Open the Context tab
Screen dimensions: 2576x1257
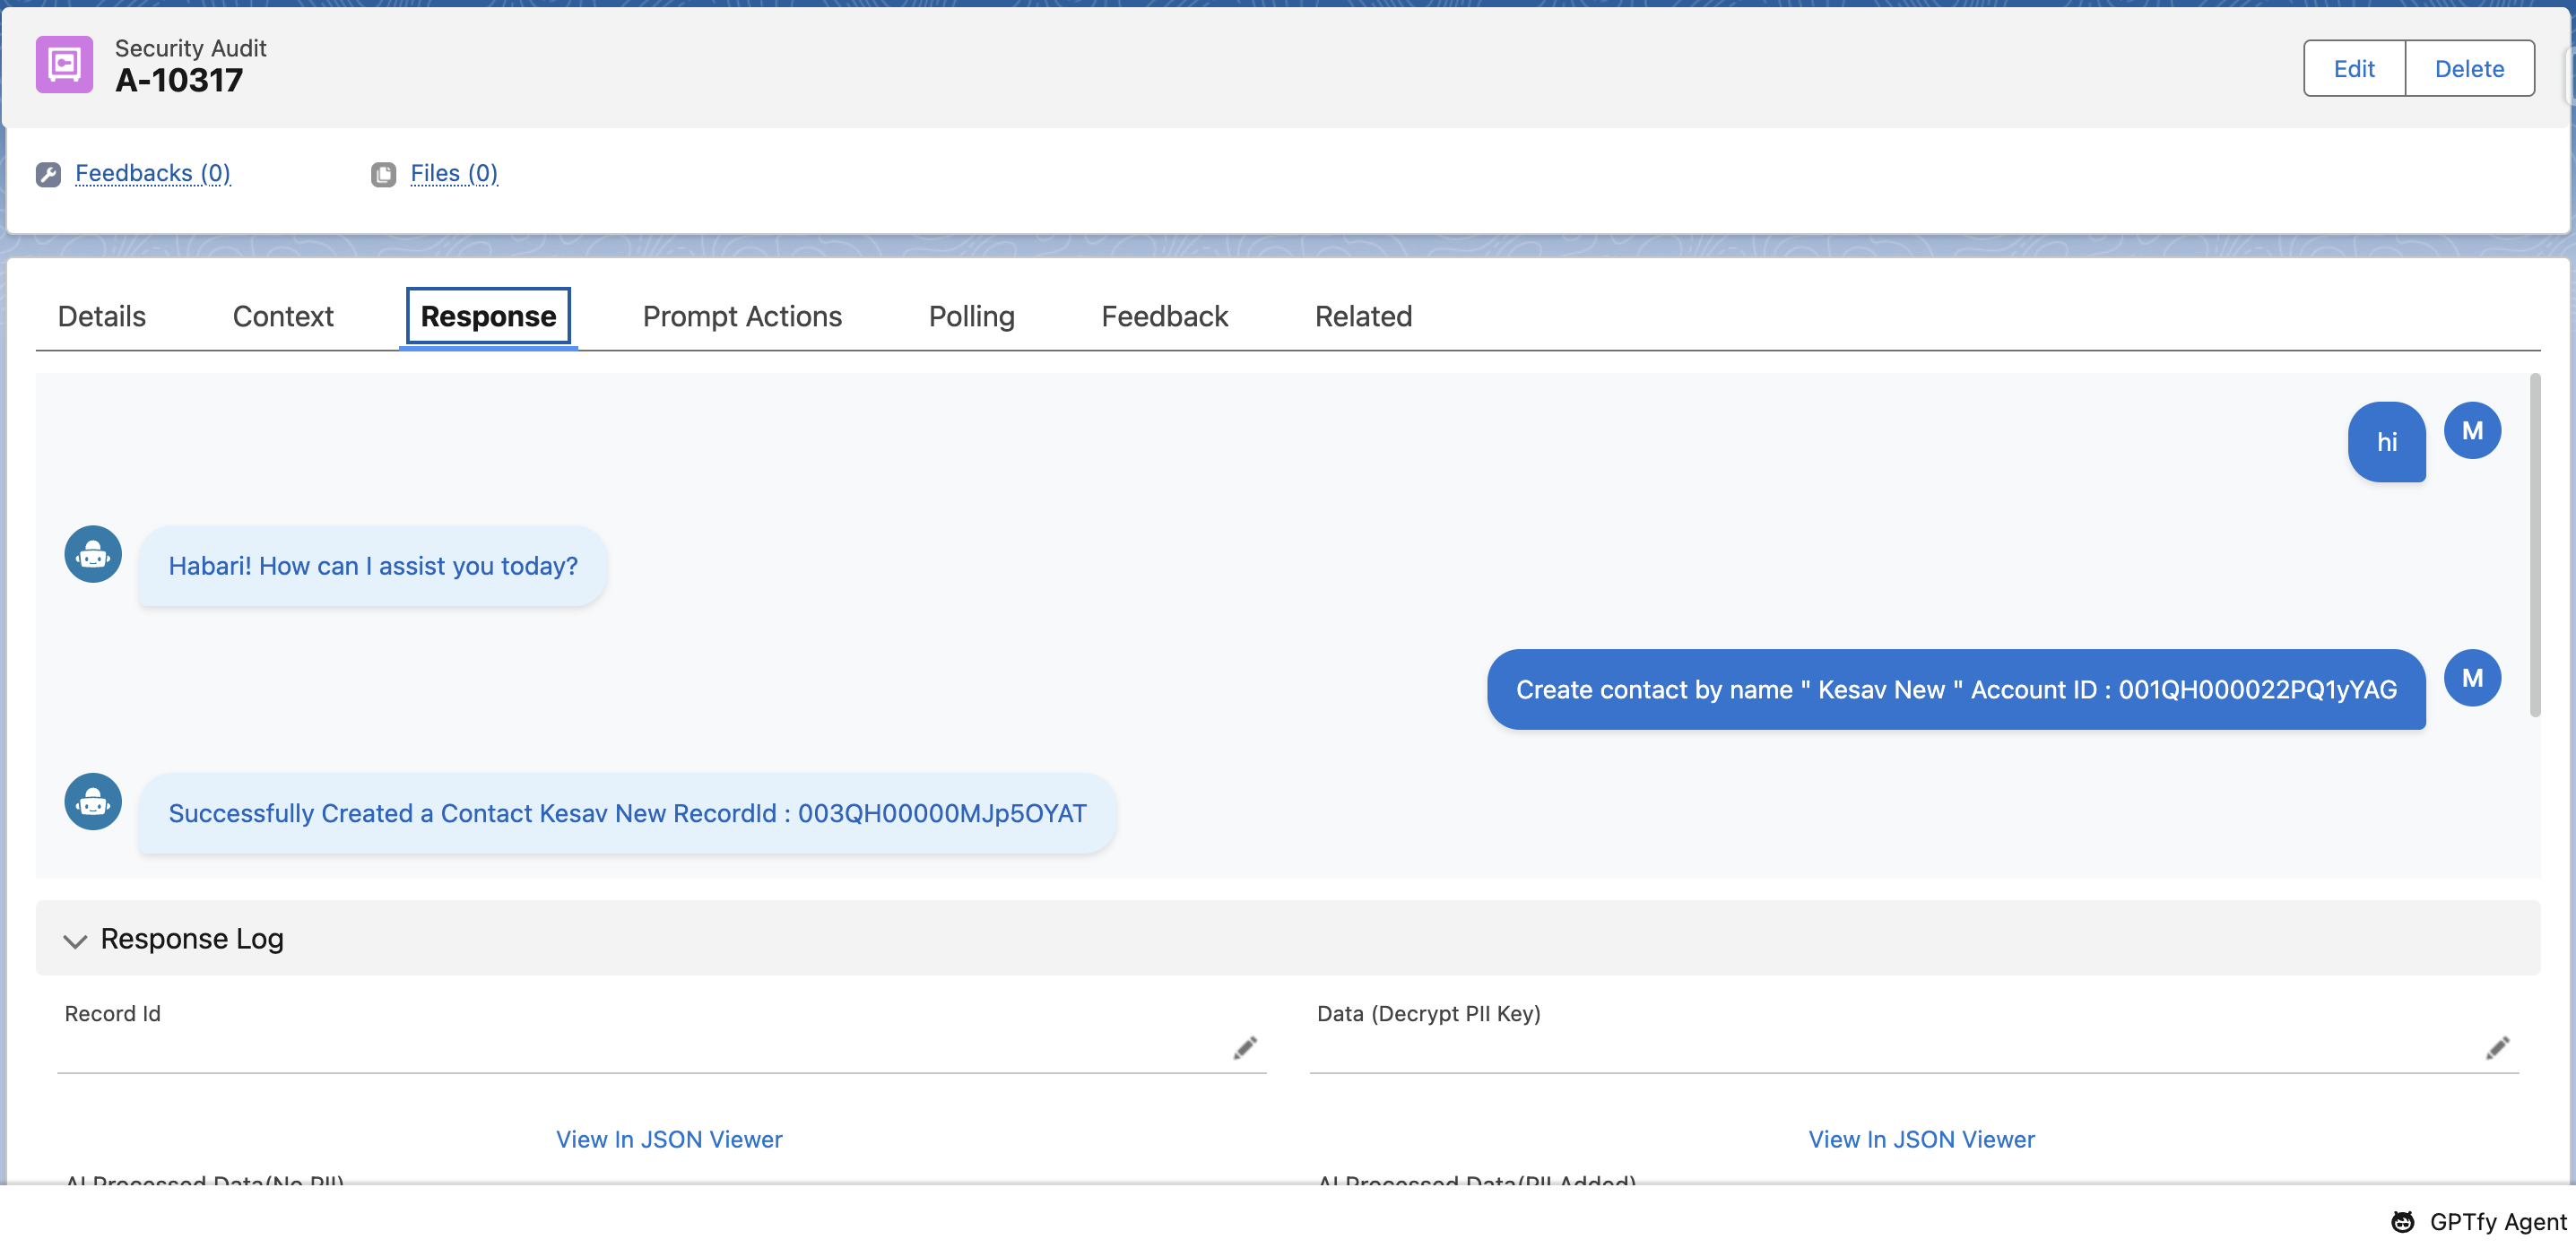pyautogui.click(x=283, y=316)
